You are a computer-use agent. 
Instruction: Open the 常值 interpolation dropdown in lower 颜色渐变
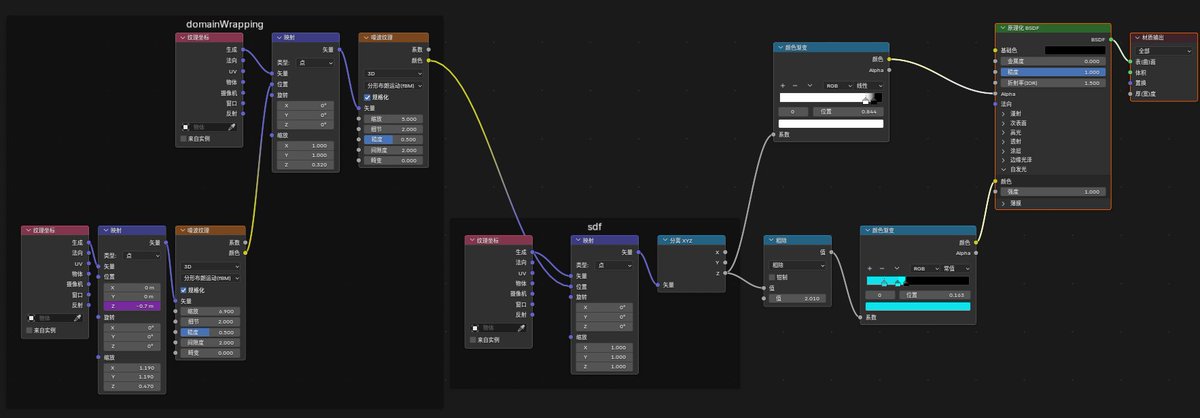pos(954,268)
